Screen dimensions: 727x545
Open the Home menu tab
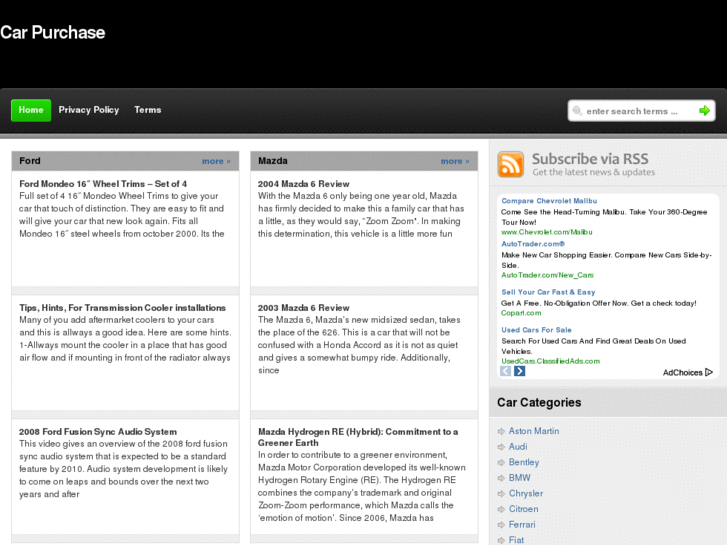[x=31, y=110]
